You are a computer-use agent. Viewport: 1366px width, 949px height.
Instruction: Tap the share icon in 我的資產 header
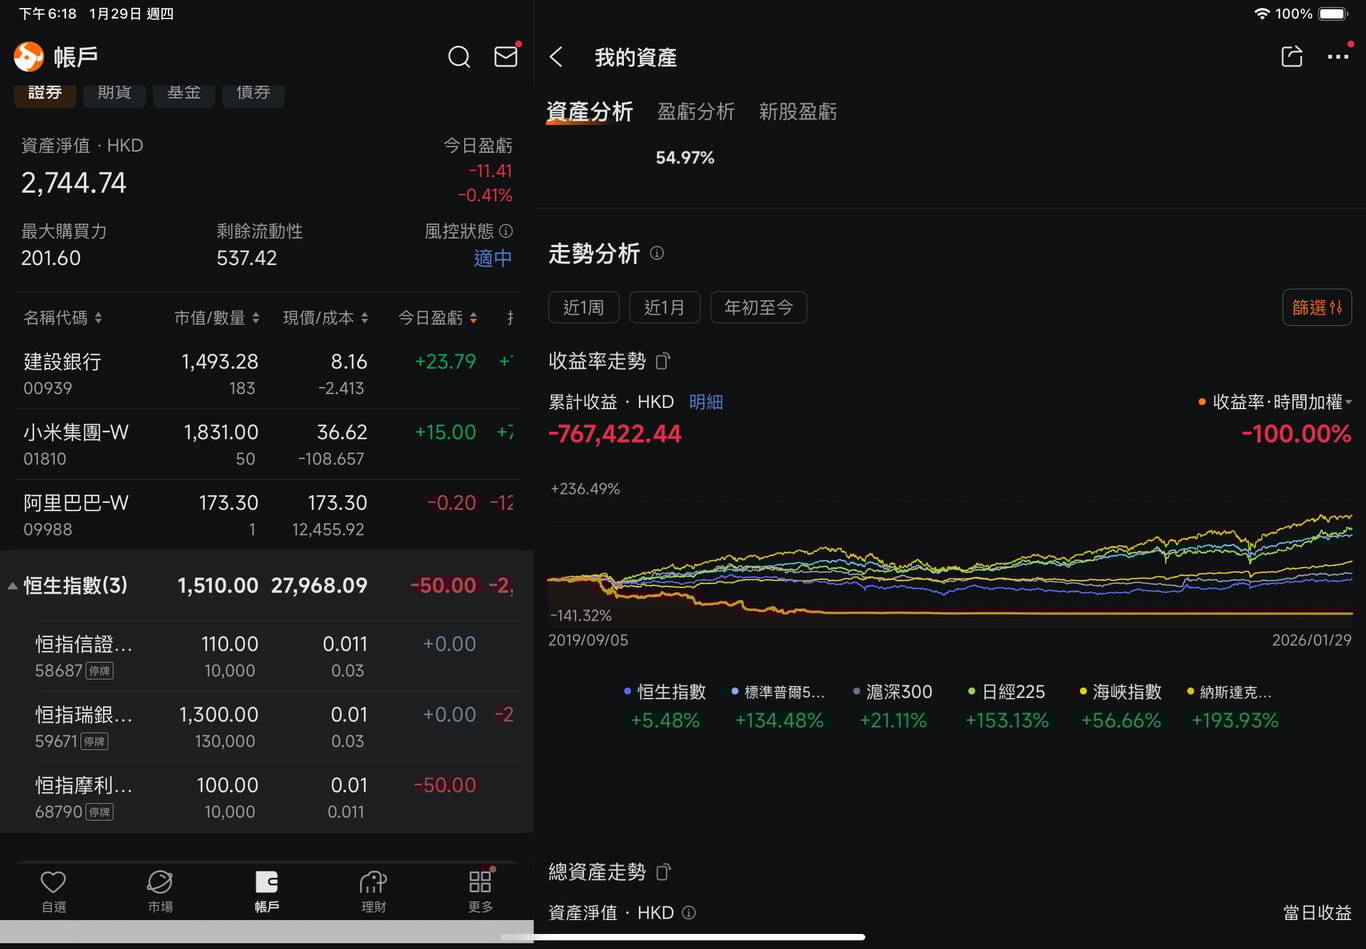[x=1292, y=57]
